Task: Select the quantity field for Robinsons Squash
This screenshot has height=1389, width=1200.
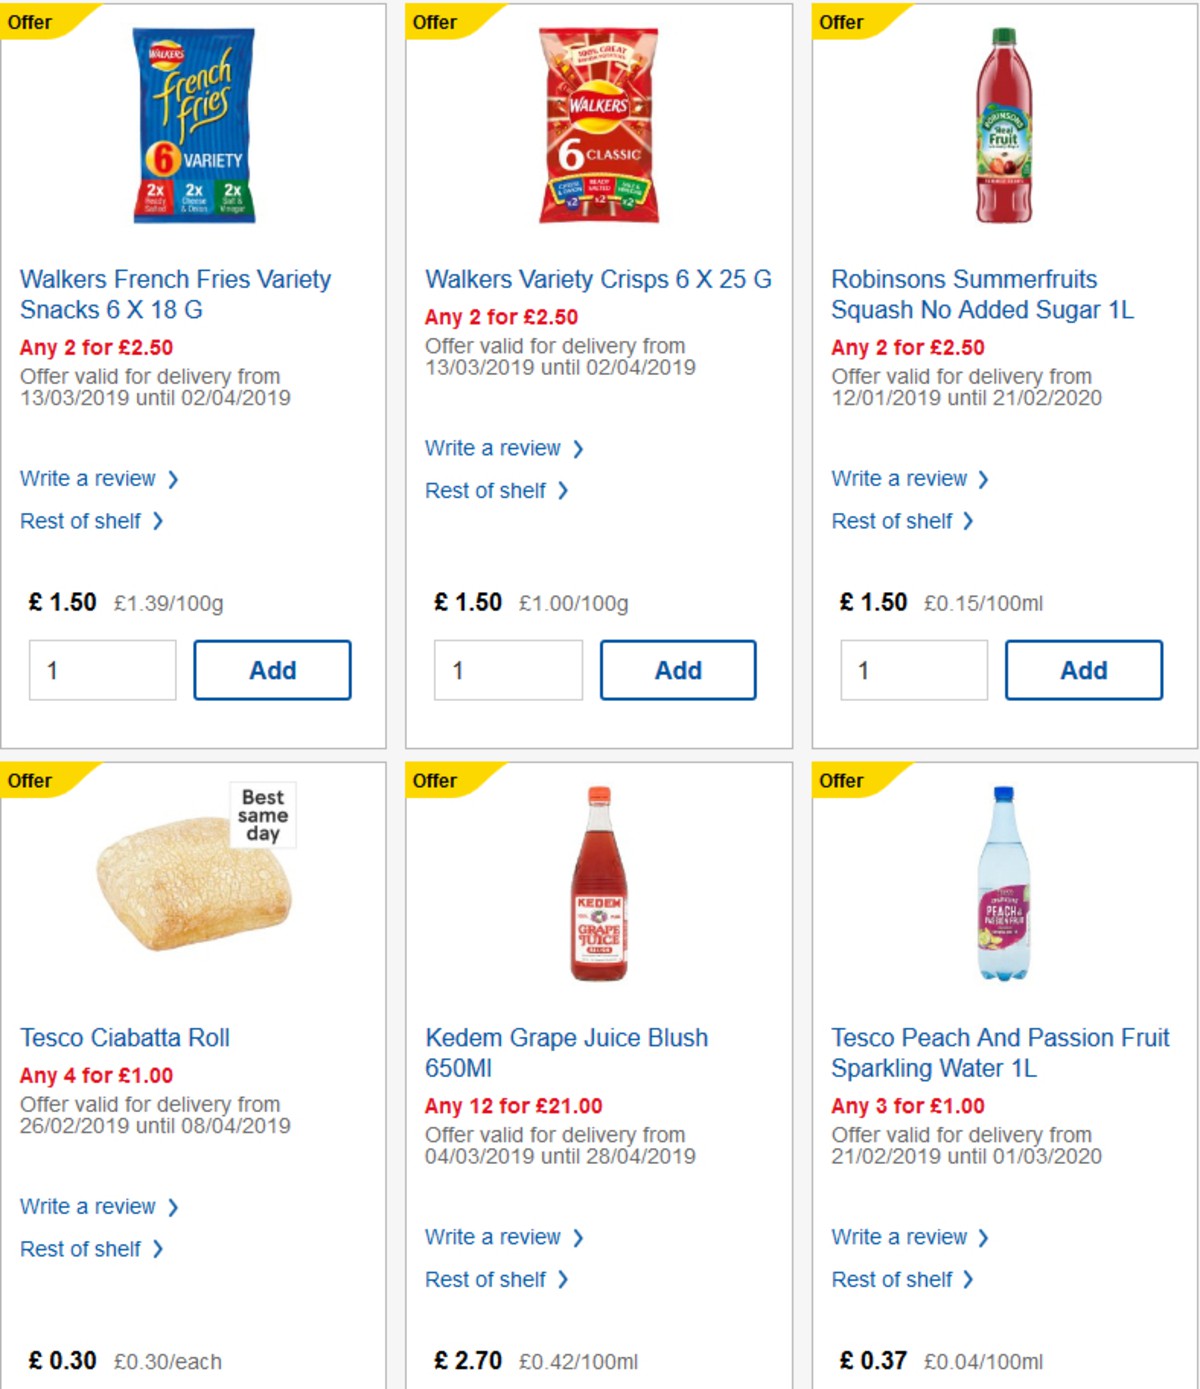Action: click(x=913, y=670)
